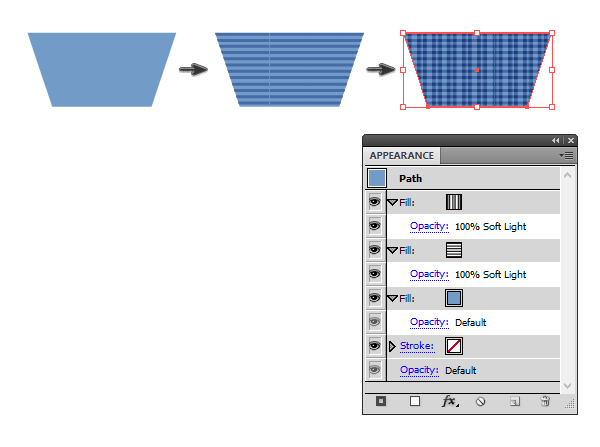Viewport: 600px width, 447px height.
Task: Collapse the top Fill with vertical pattern
Action: (x=392, y=202)
